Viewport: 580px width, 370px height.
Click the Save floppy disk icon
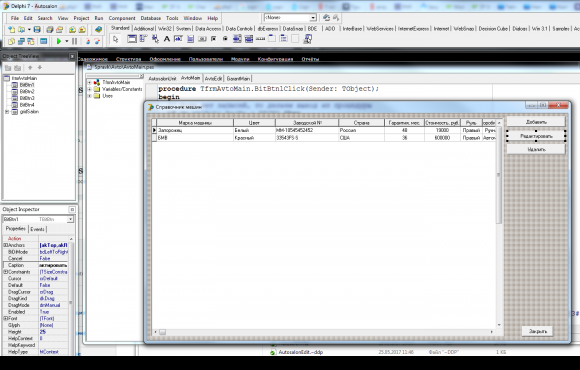(x=37, y=30)
